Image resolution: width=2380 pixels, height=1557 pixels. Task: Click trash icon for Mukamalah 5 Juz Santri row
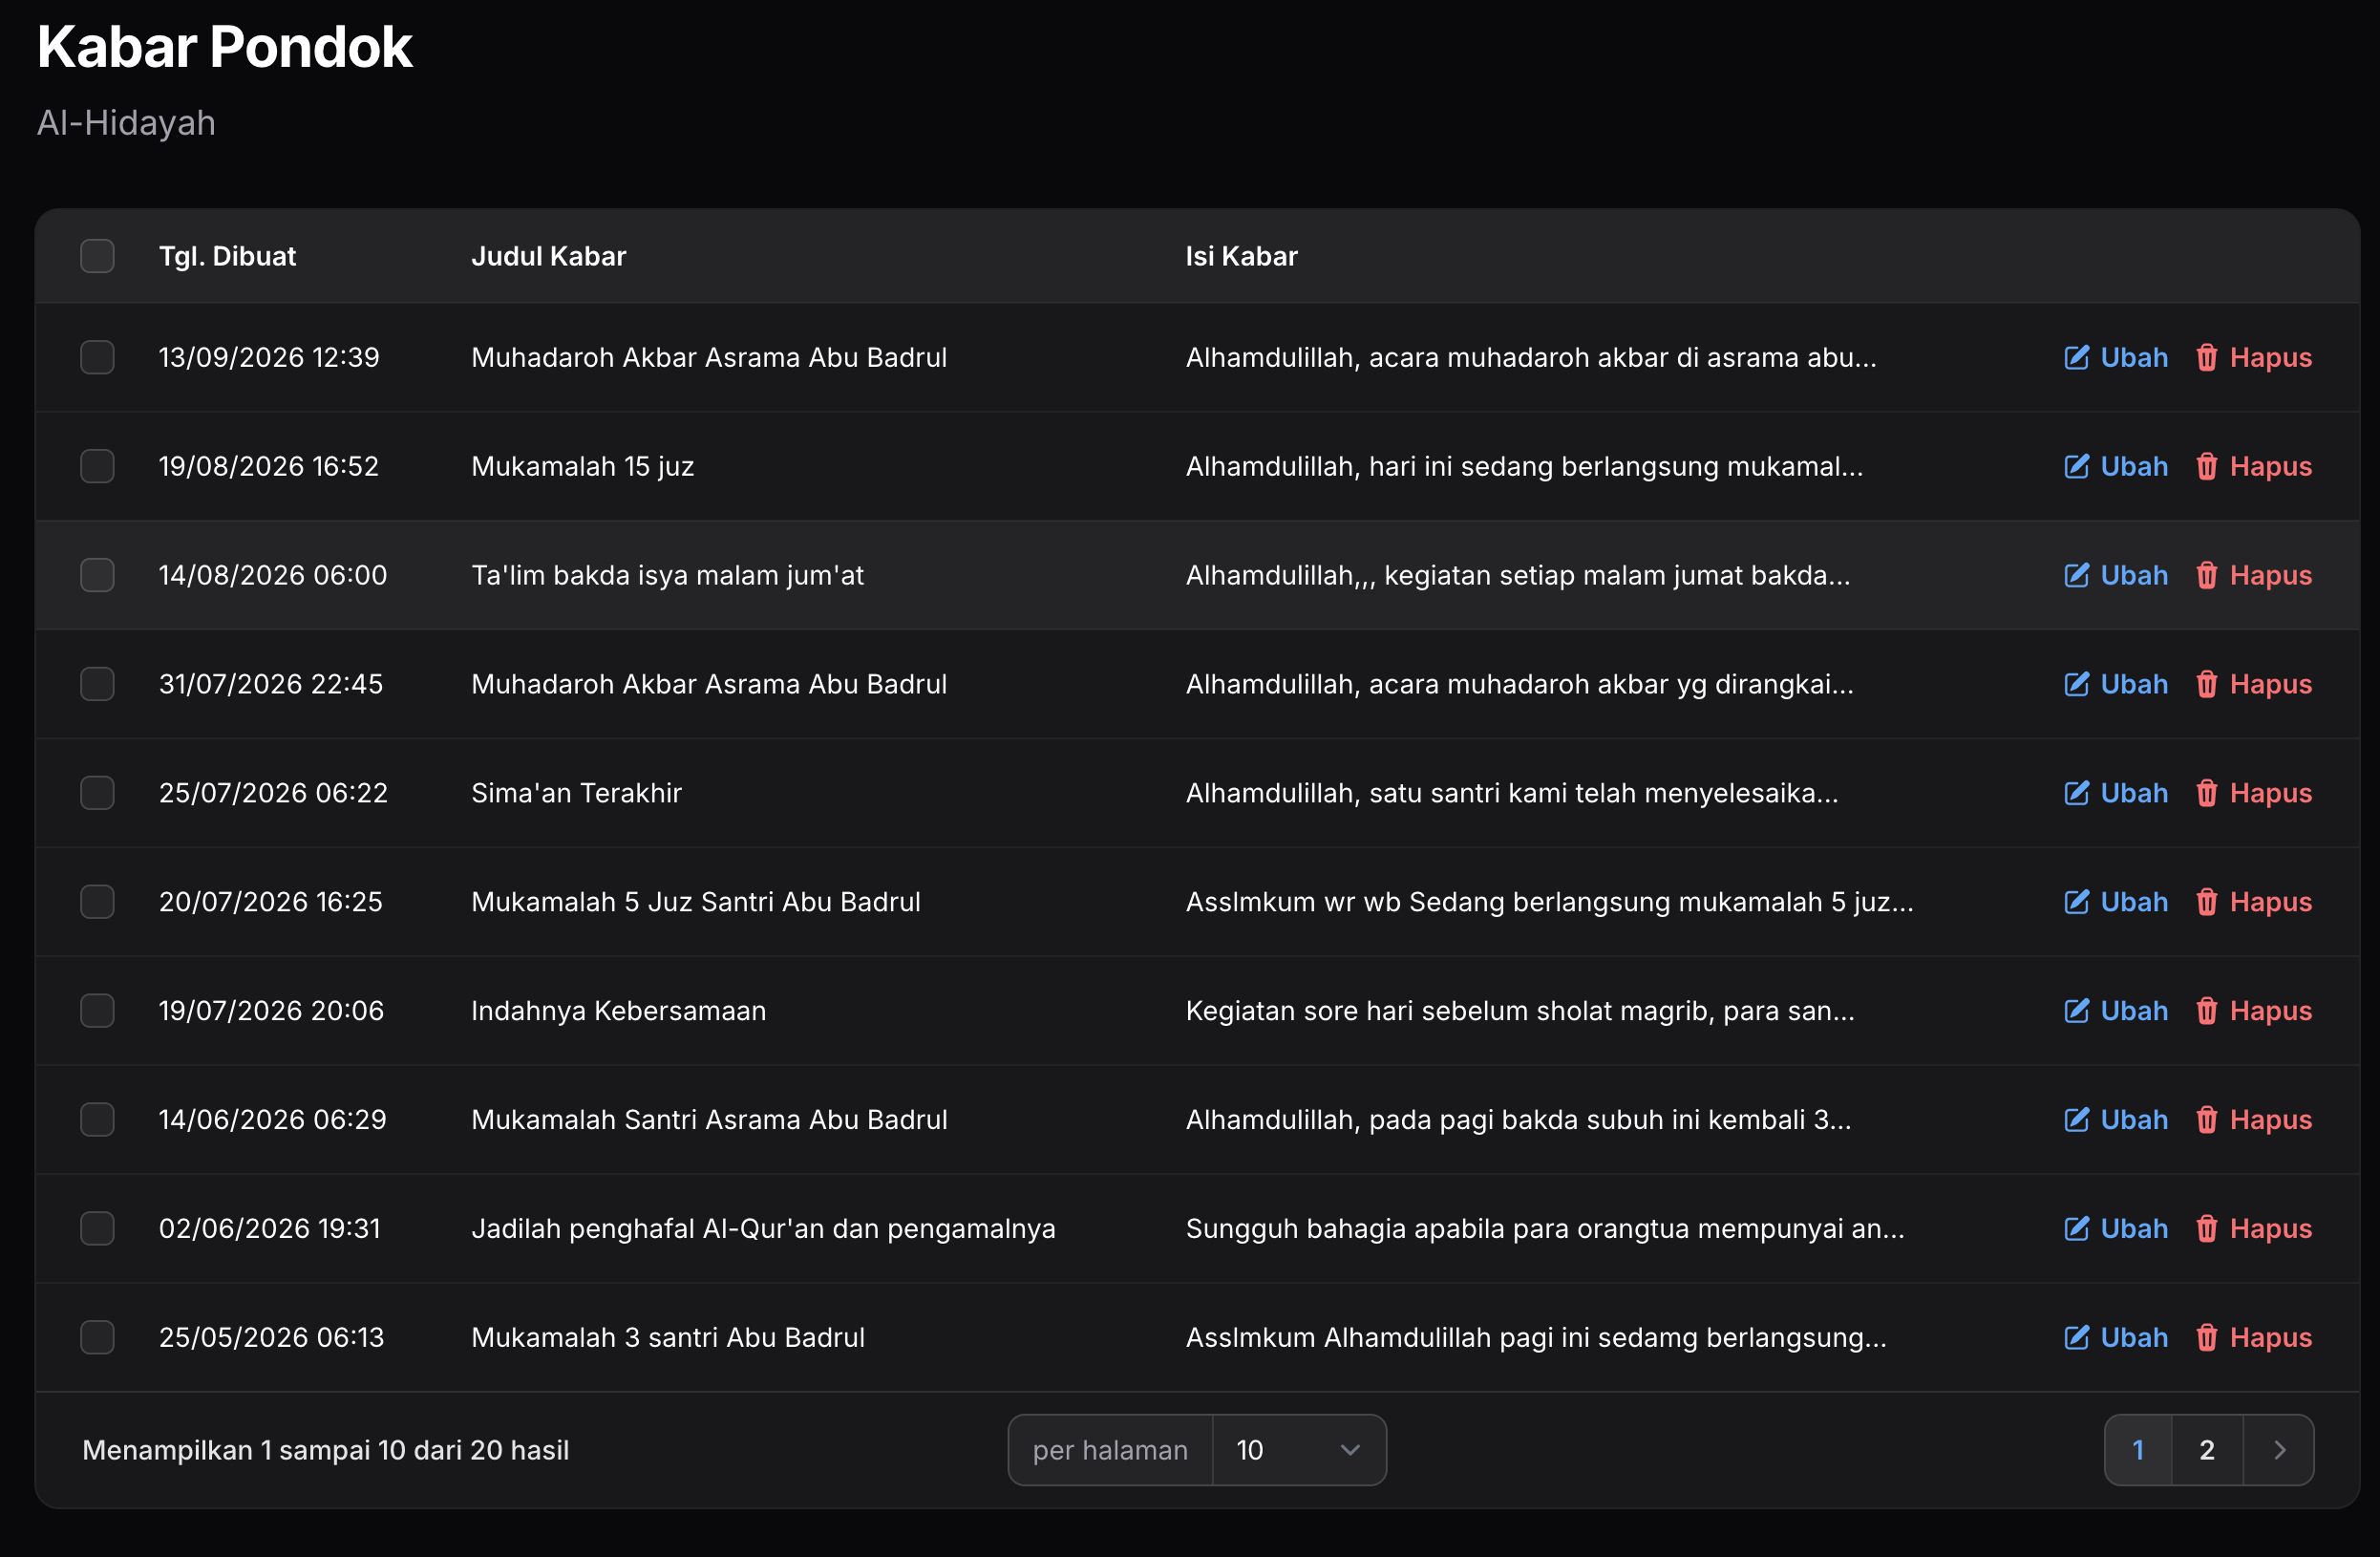[x=2206, y=902]
